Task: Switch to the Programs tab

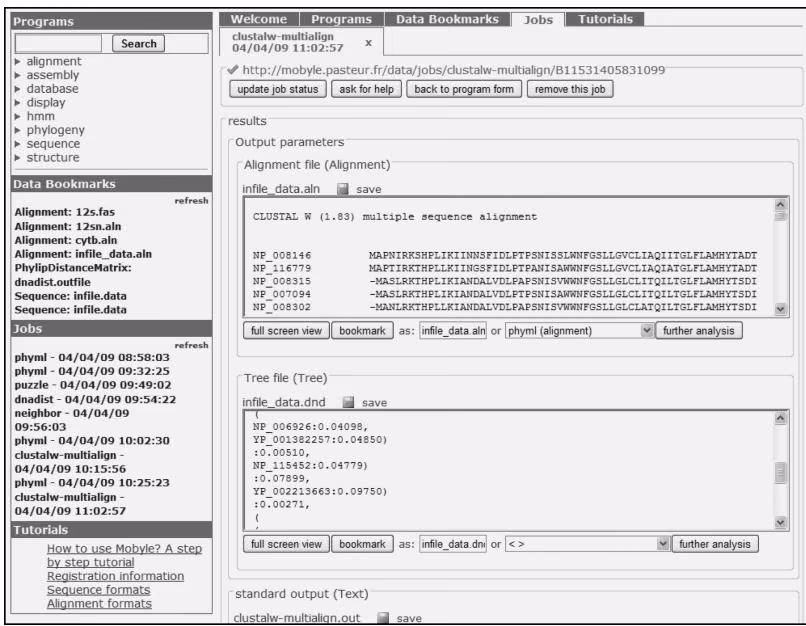Action: 341,19
